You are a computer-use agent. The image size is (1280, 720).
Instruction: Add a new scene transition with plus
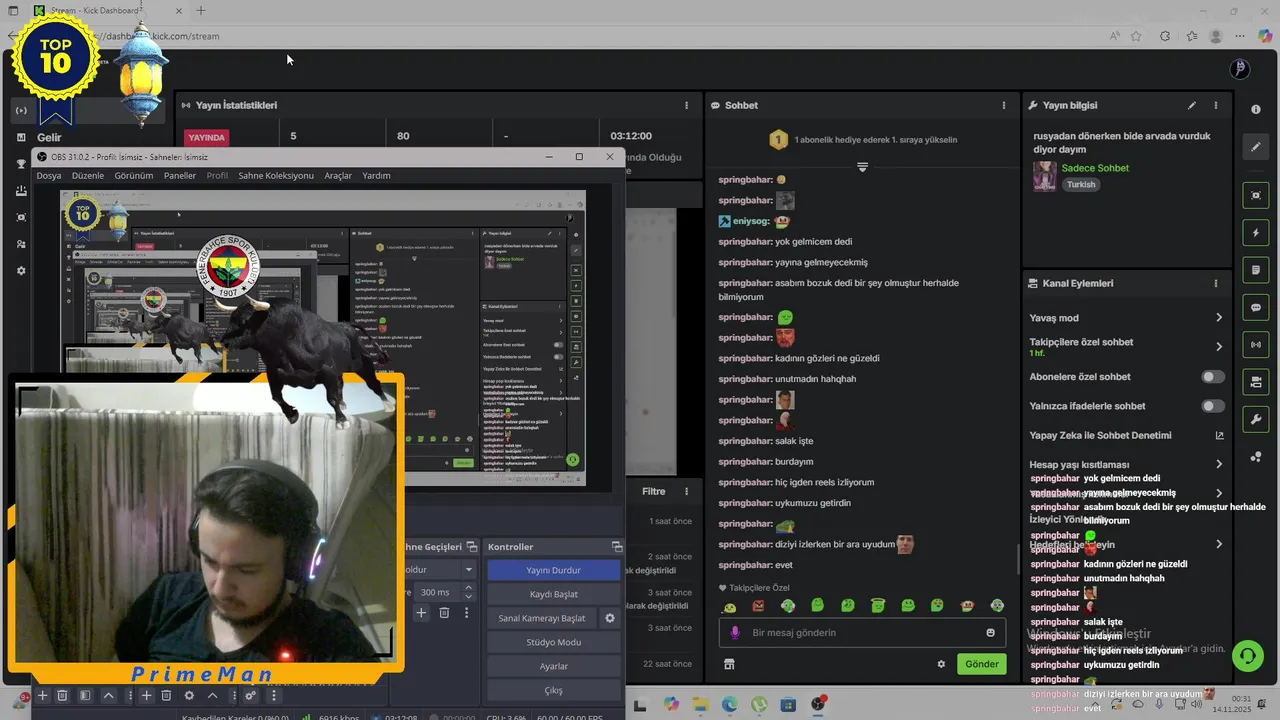coord(421,613)
